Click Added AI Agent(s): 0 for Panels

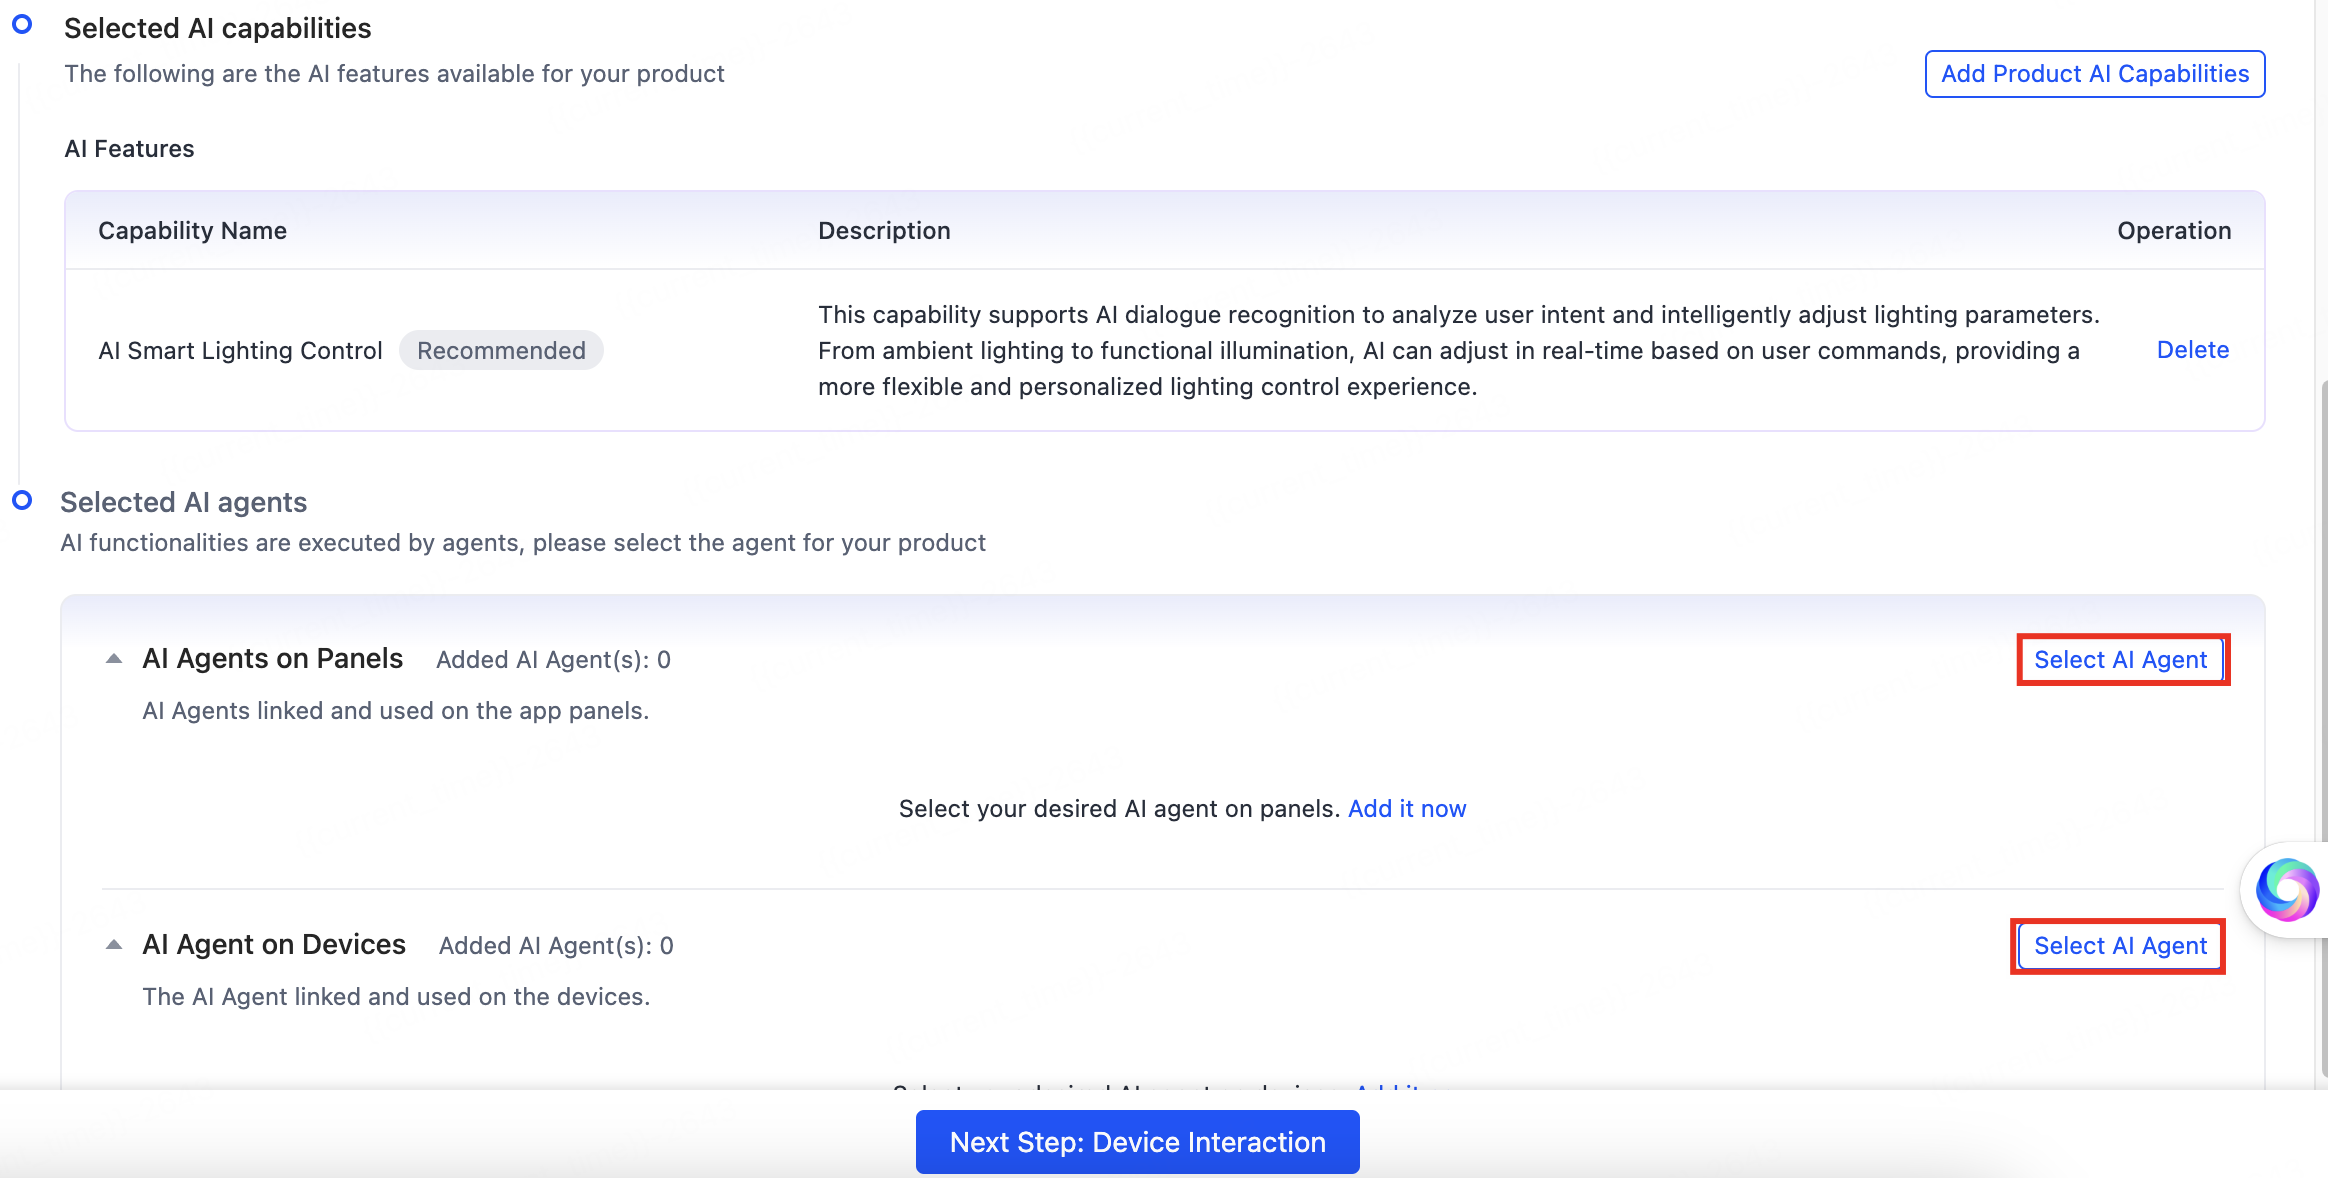[x=553, y=660]
